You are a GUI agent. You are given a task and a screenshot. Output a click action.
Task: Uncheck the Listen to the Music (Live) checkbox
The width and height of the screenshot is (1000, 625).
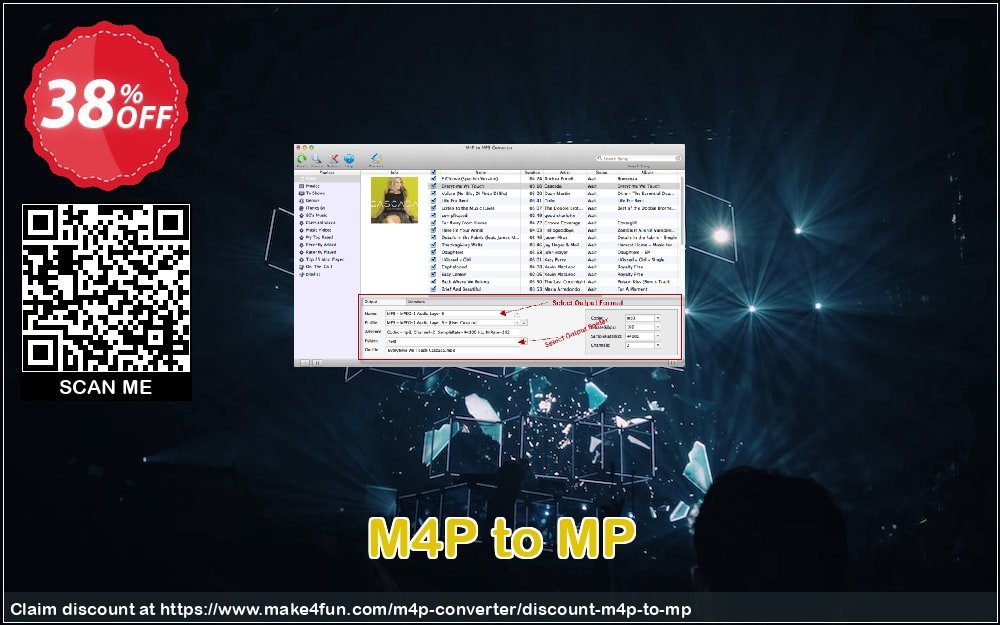[434, 208]
